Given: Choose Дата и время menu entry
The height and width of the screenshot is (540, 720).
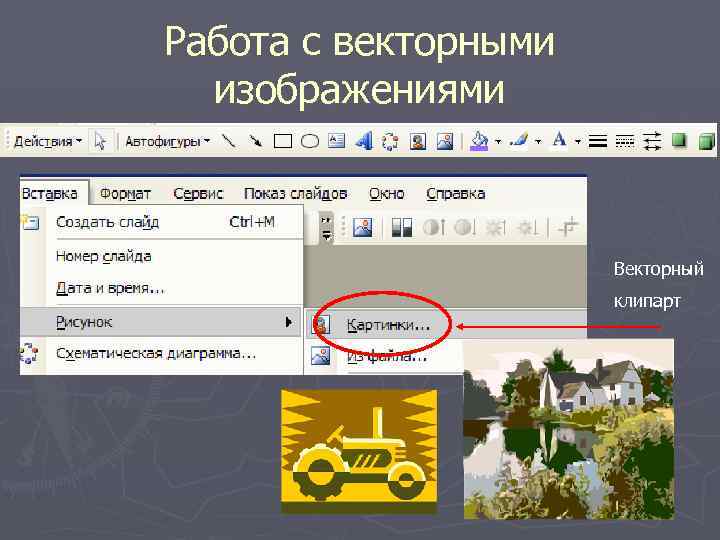Looking at the screenshot, I should pyautogui.click(x=162, y=288).
